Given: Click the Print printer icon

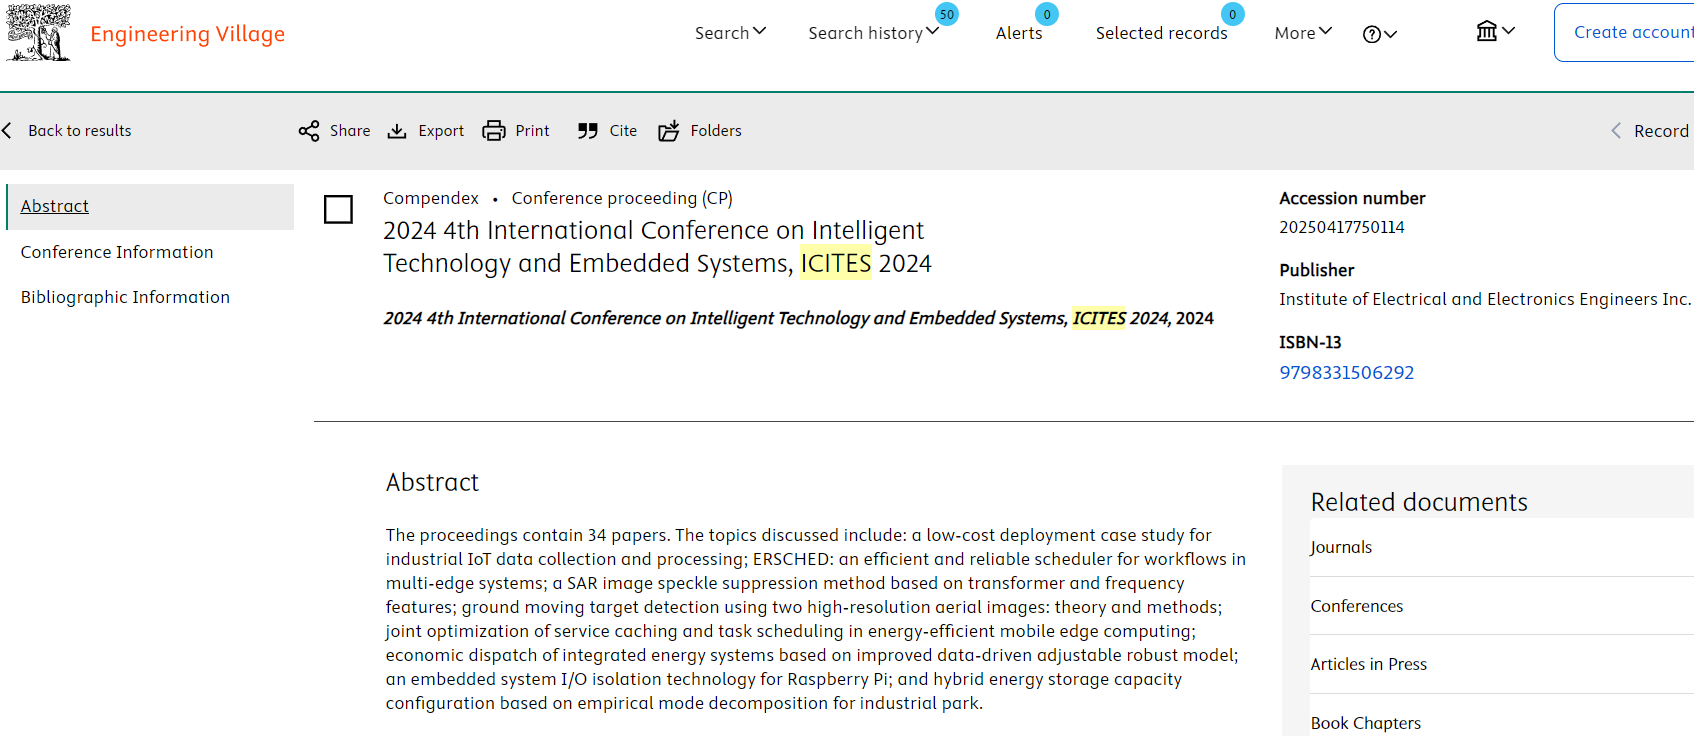Looking at the screenshot, I should coord(494,131).
